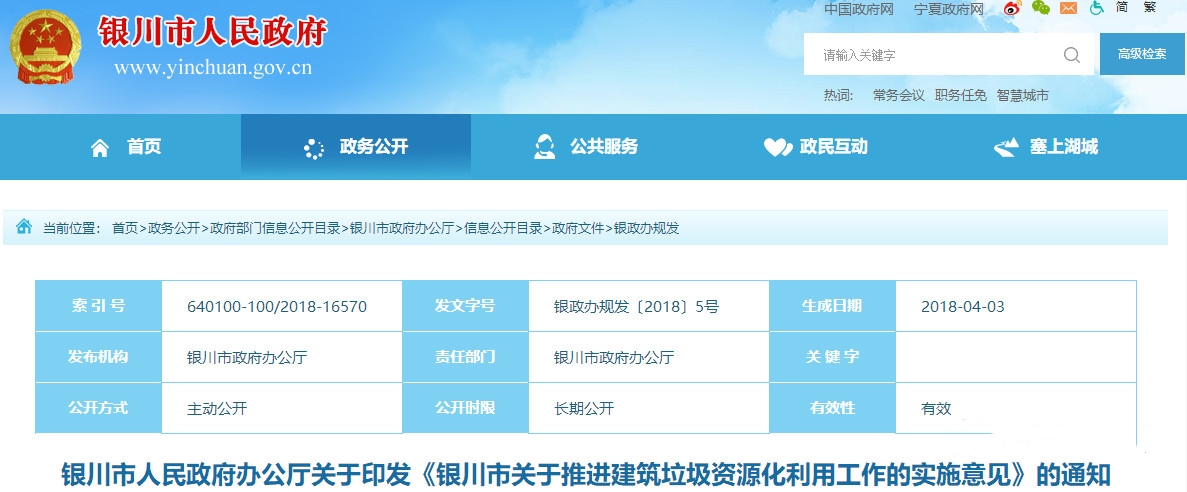Click the email envelope icon

1068,8
